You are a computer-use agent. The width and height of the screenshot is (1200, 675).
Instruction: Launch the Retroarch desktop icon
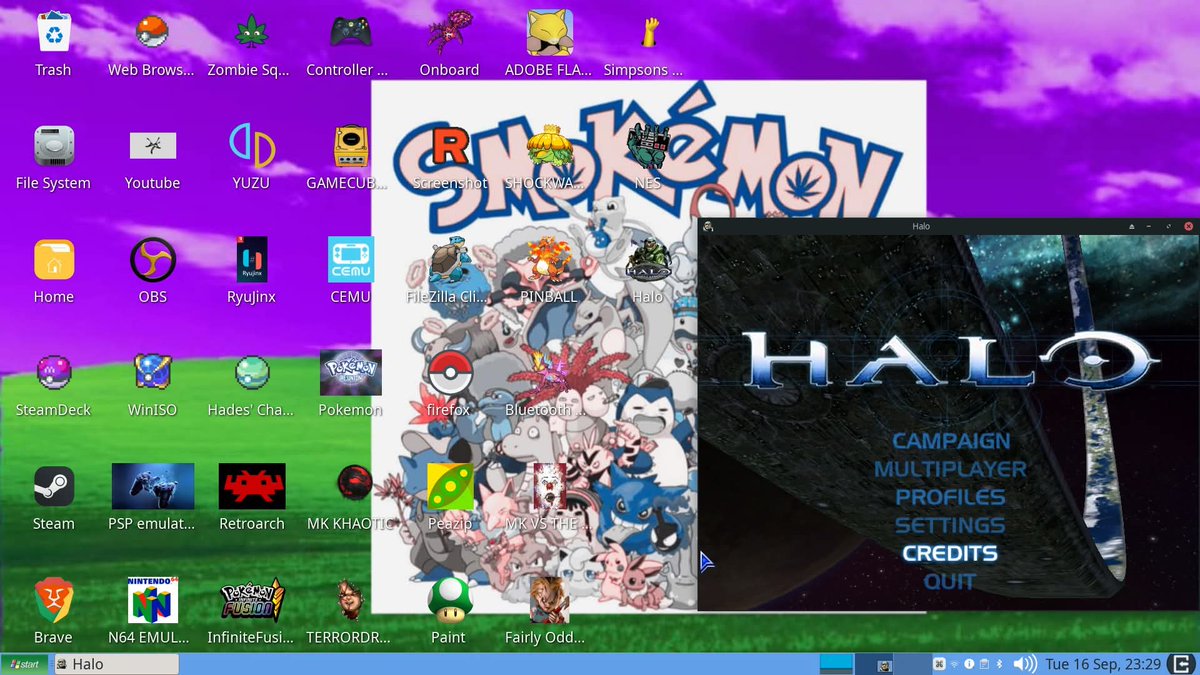pos(252,486)
